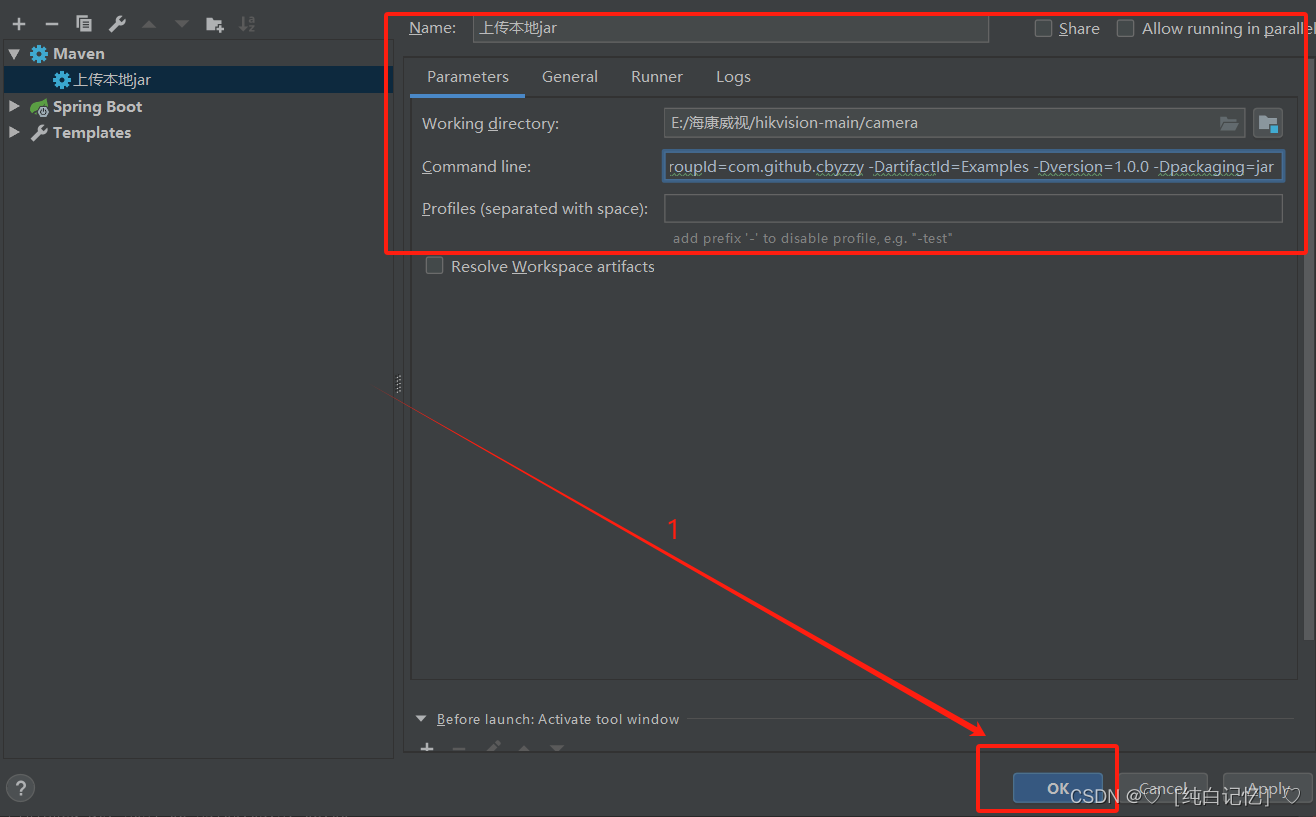Expand the Templates node

(14, 132)
